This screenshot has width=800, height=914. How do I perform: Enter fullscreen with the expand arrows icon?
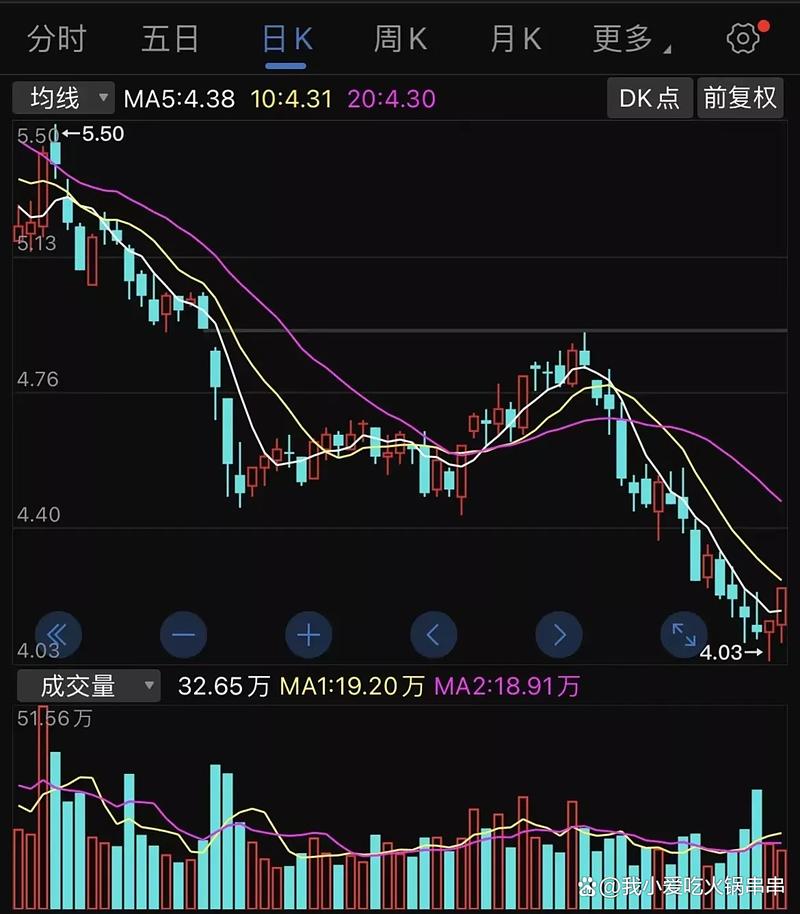683,634
